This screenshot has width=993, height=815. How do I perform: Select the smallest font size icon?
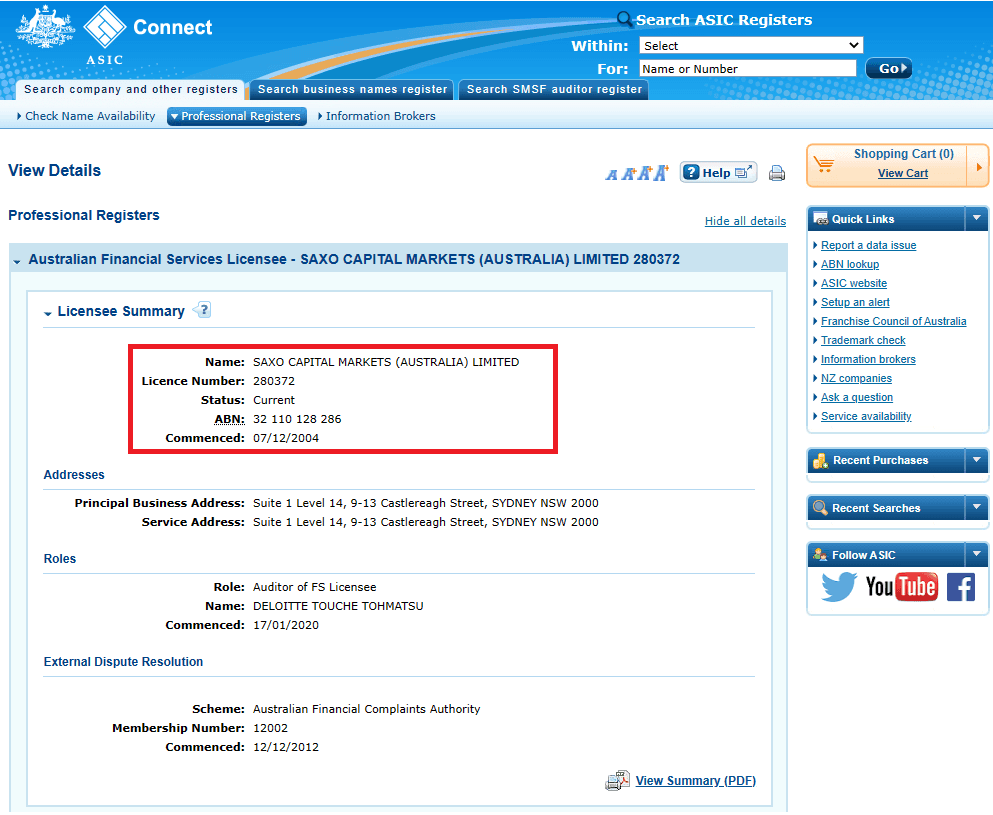(611, 174)
